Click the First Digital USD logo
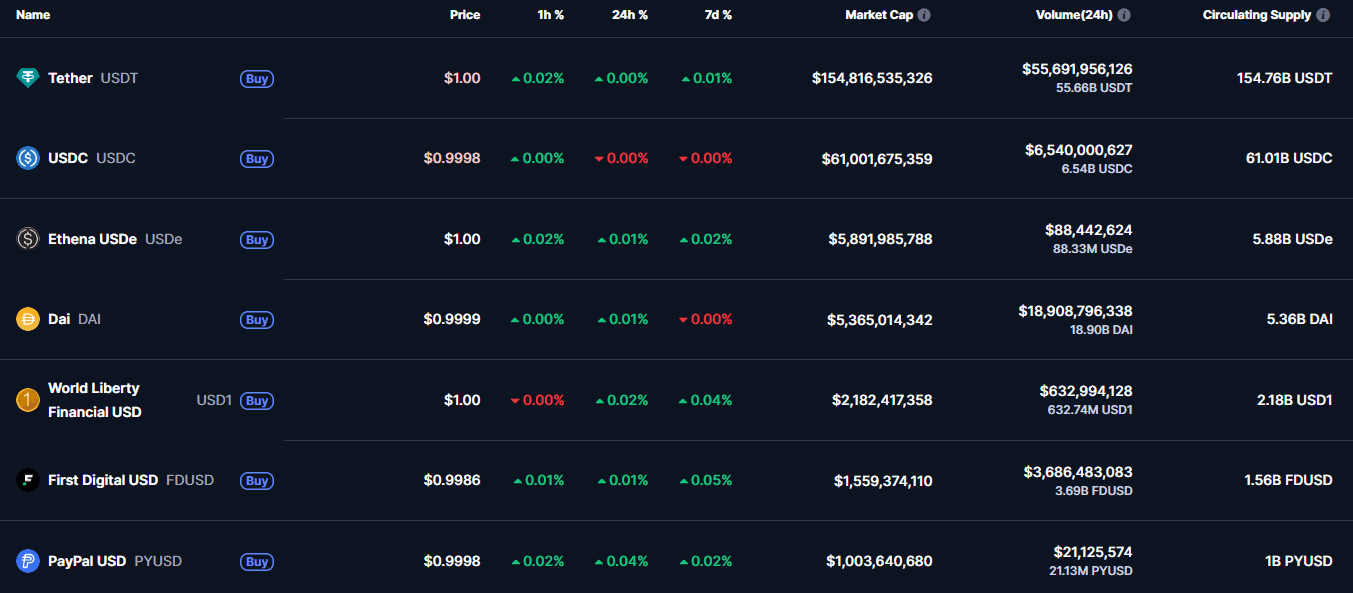The image size is (1353, 593). click(28, 480)
